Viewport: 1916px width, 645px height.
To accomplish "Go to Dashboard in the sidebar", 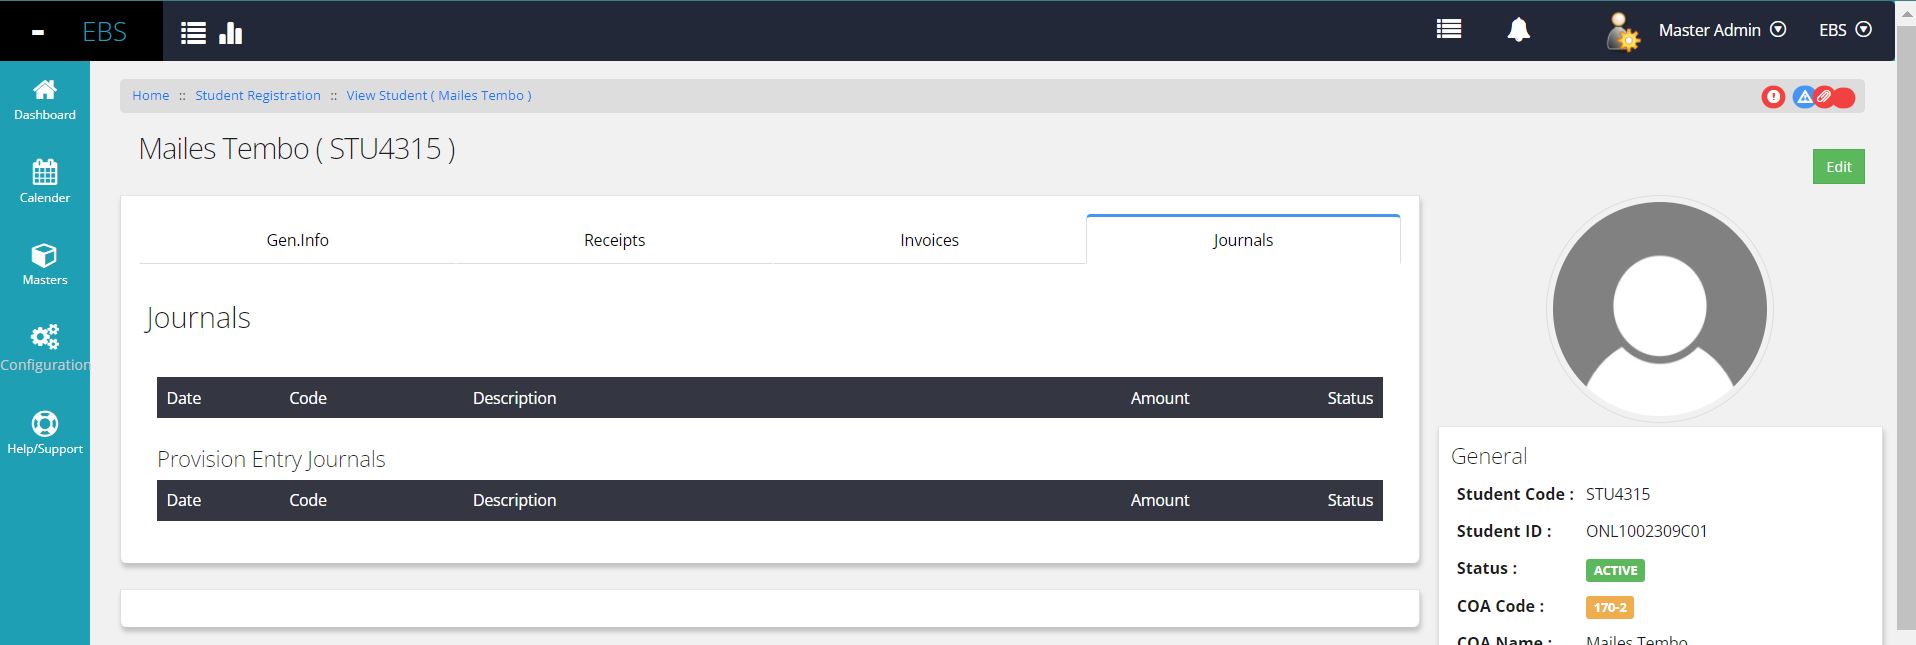I will [45, 100].
